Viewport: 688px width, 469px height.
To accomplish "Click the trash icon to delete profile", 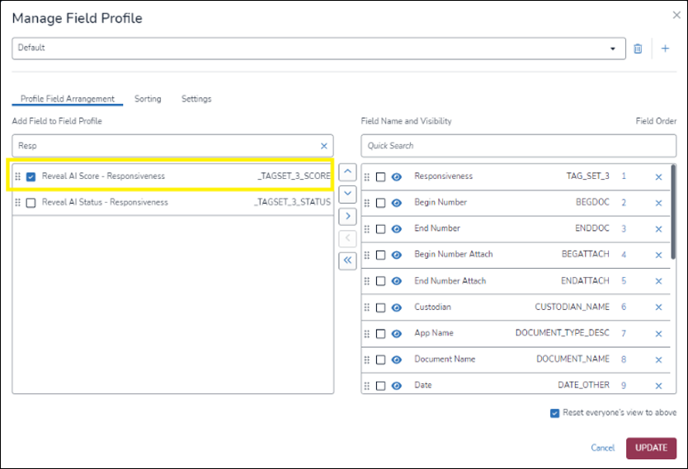I will click(x=638, y=48).
